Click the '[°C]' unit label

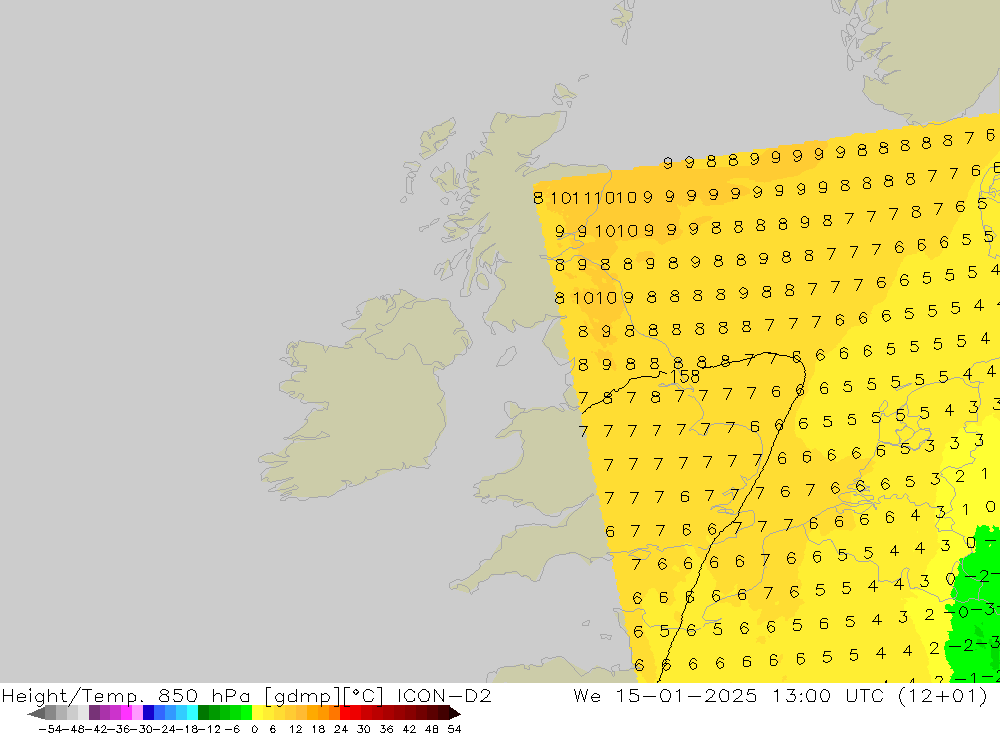pyautogui.click(x=364, y=696)
